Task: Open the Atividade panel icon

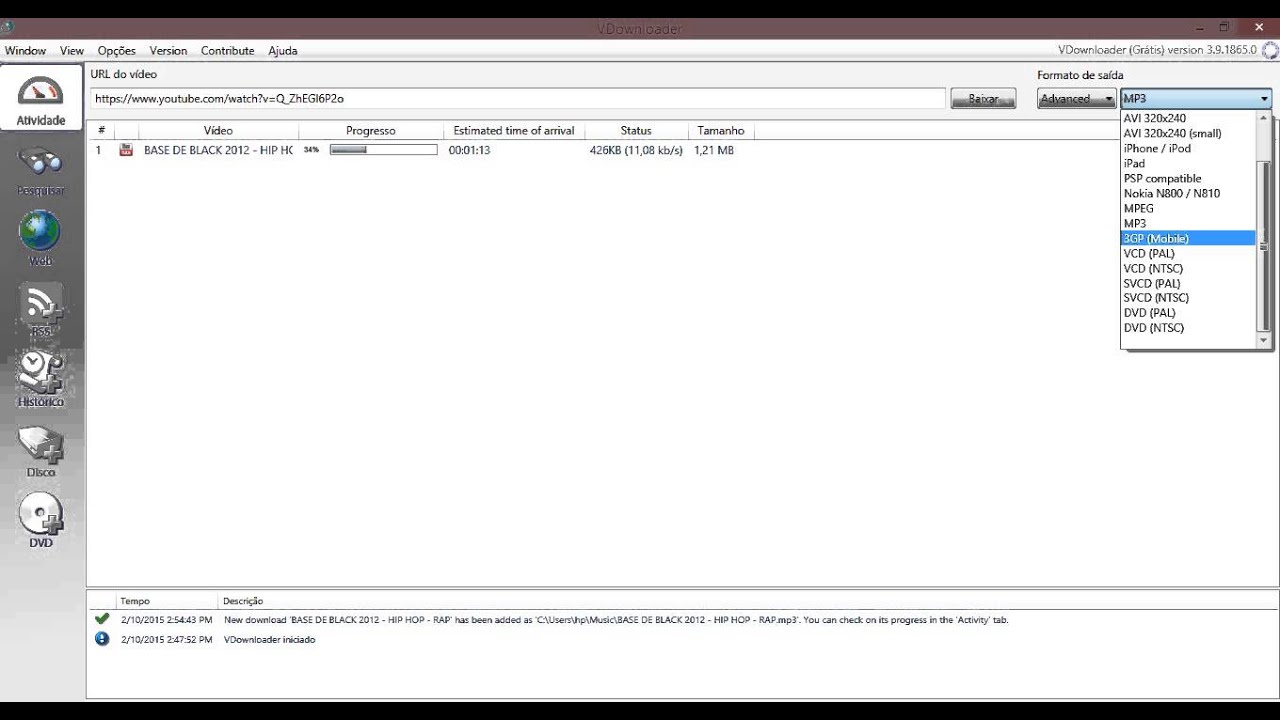Action: tap(41, 100)
